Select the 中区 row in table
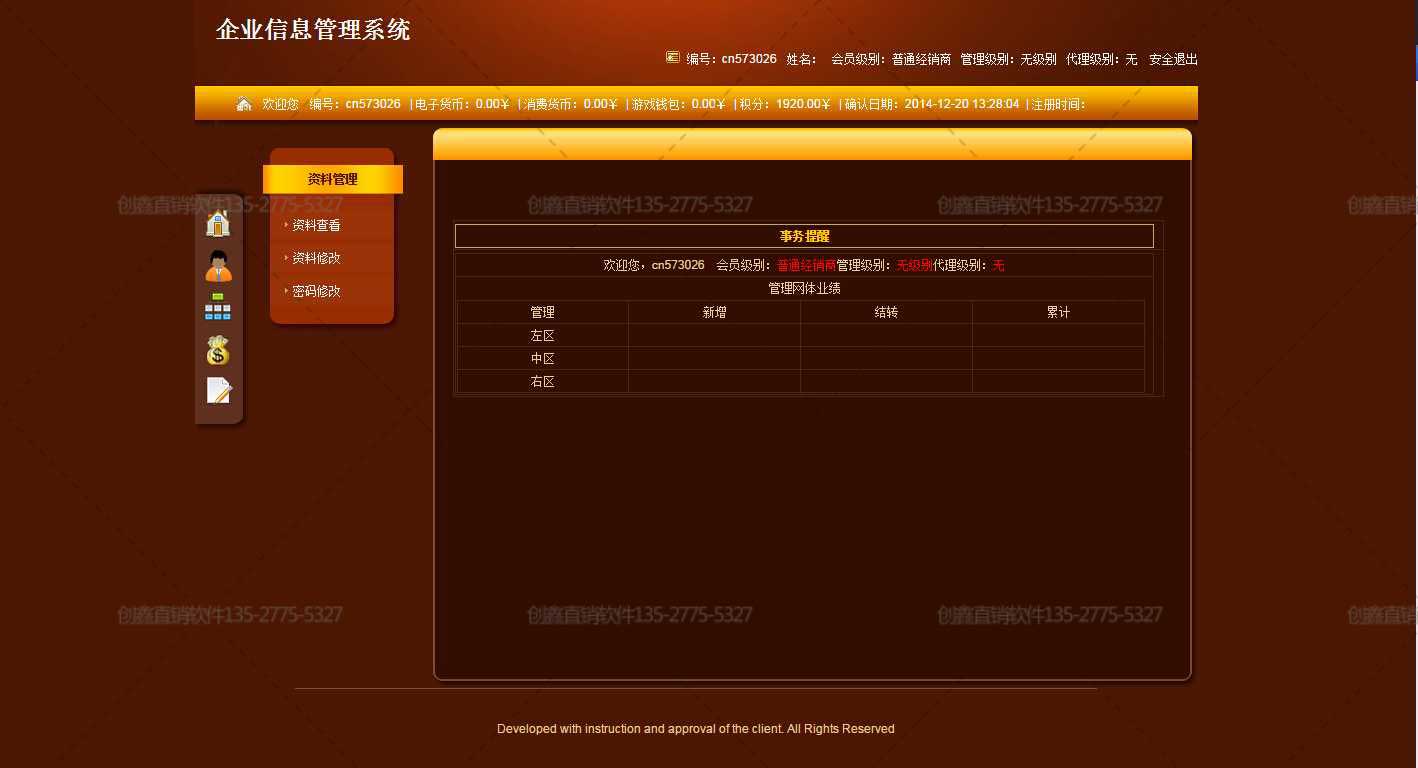Viewport: 1418px width, 768px height. (x=542, y=359)
